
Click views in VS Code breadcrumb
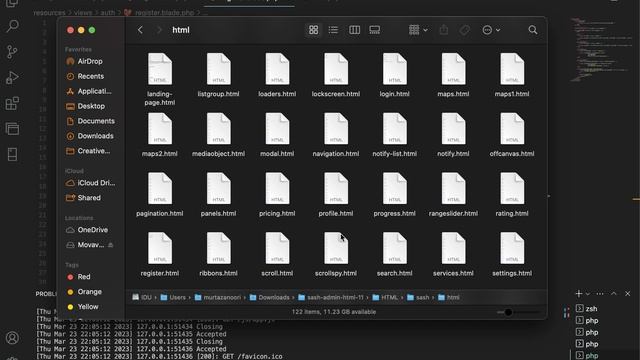point(83,13)
